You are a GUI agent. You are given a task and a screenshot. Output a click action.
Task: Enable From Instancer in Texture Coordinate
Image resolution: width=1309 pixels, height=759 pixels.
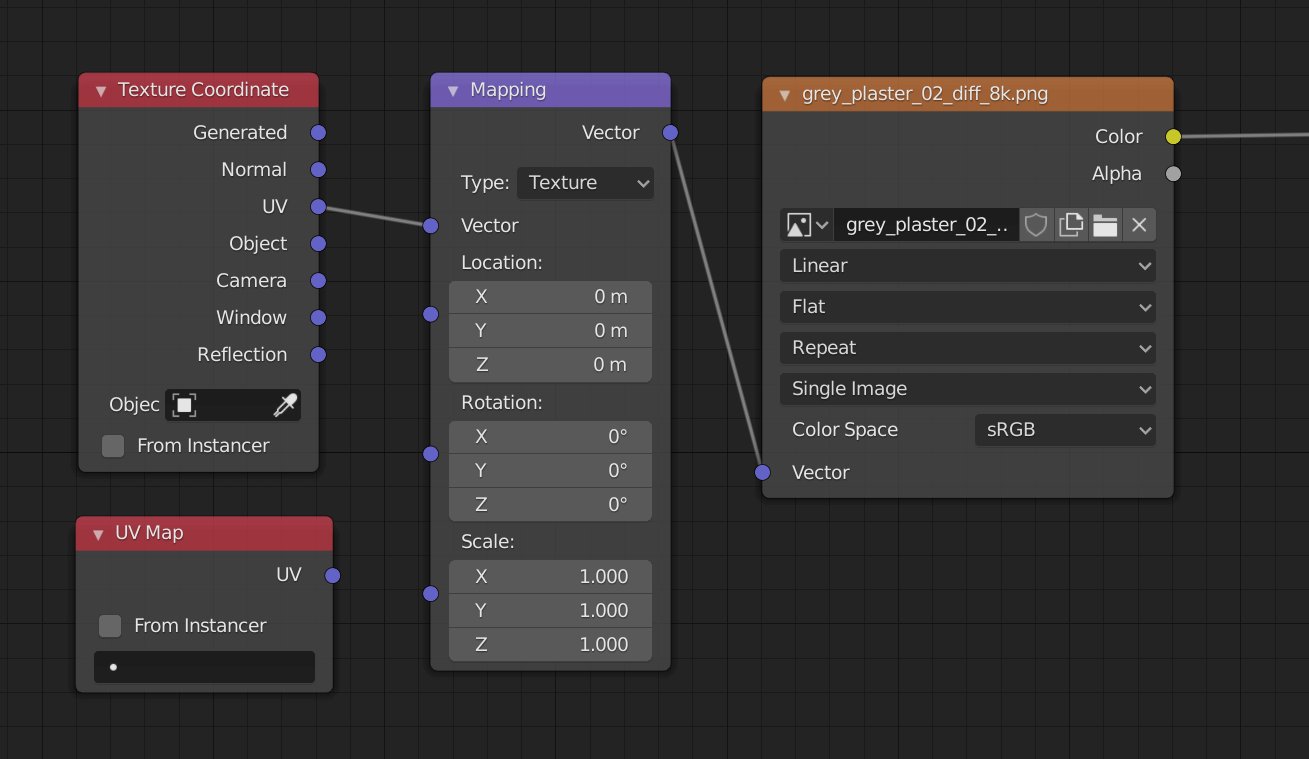[x=113, y=446]
